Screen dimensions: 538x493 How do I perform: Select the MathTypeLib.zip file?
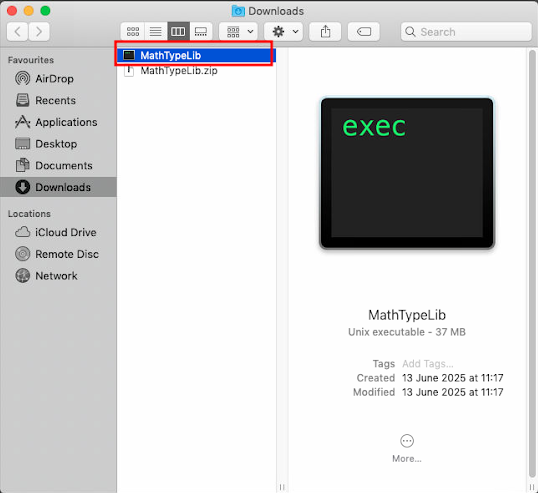[x=196, y=71]
